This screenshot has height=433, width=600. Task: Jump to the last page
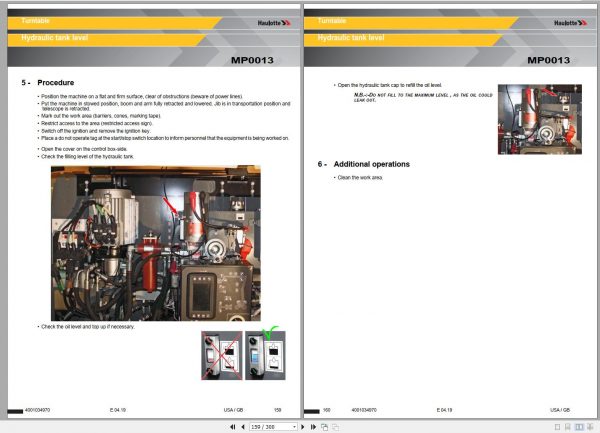pyautogui.click(x=313, y=427)
